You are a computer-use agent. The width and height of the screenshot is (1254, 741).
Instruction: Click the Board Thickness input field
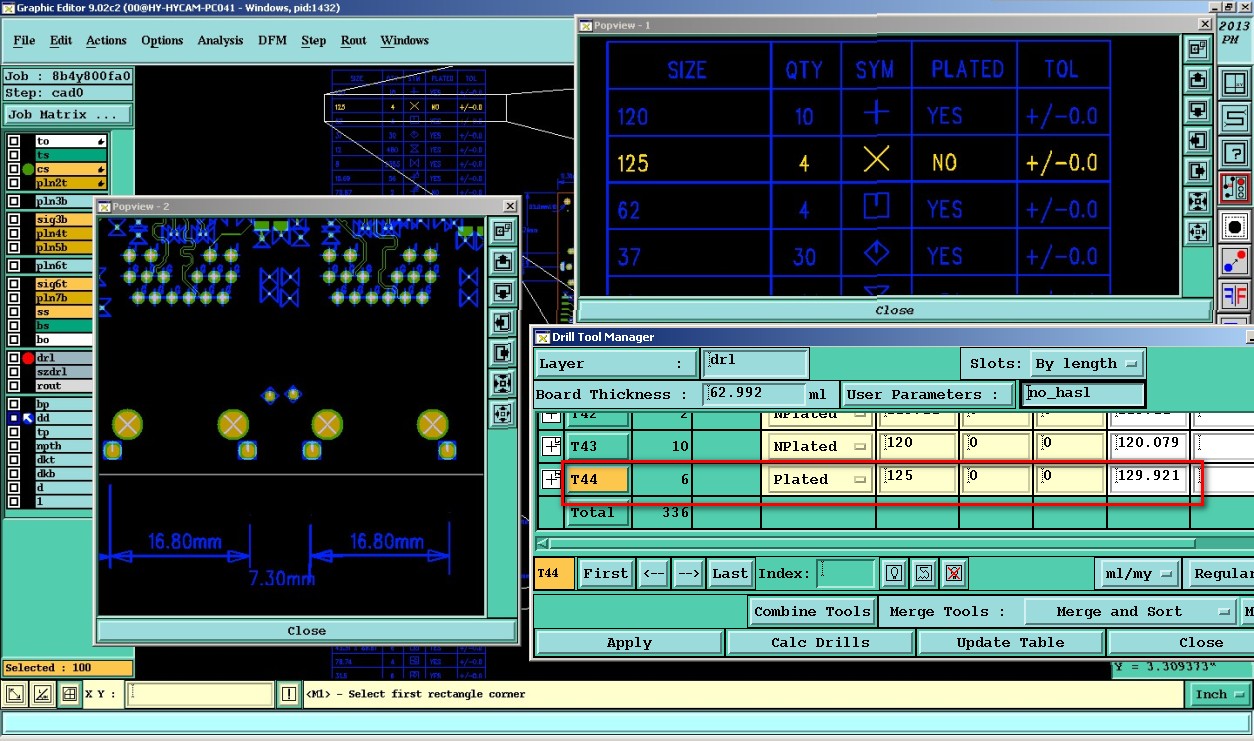[755, 393]
